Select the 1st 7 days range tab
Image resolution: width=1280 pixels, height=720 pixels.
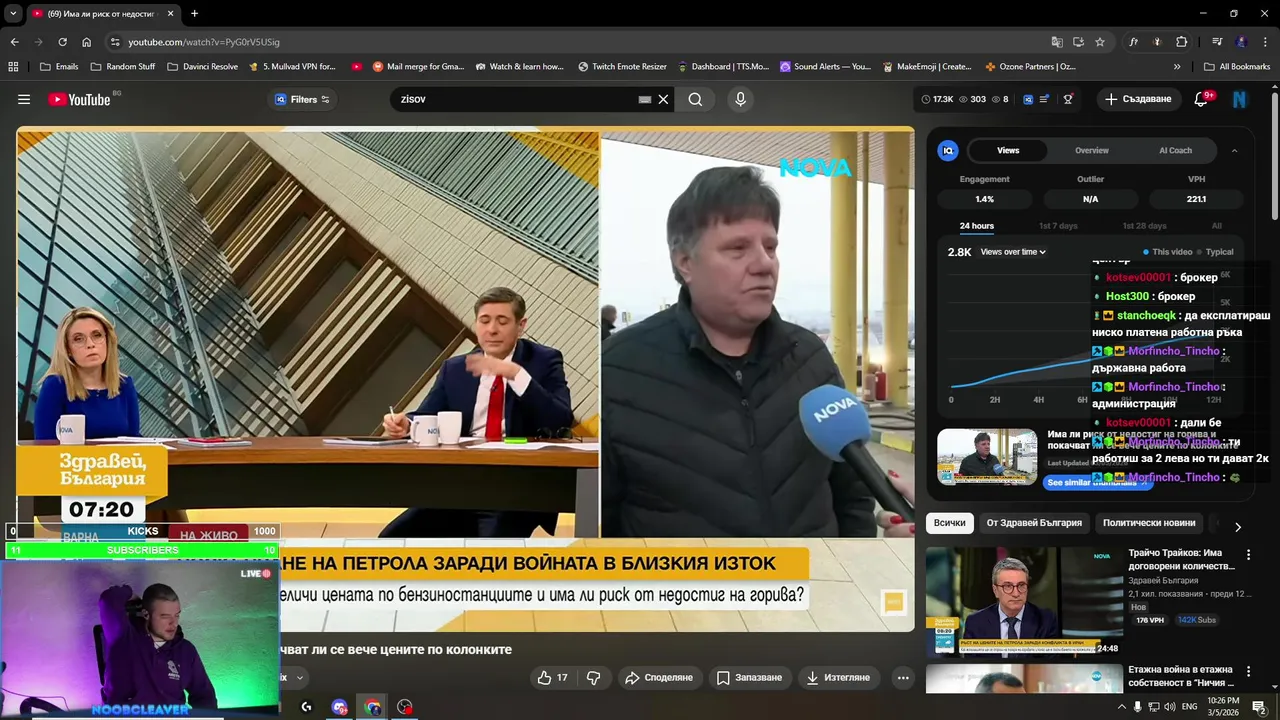tap(1058, 226)
